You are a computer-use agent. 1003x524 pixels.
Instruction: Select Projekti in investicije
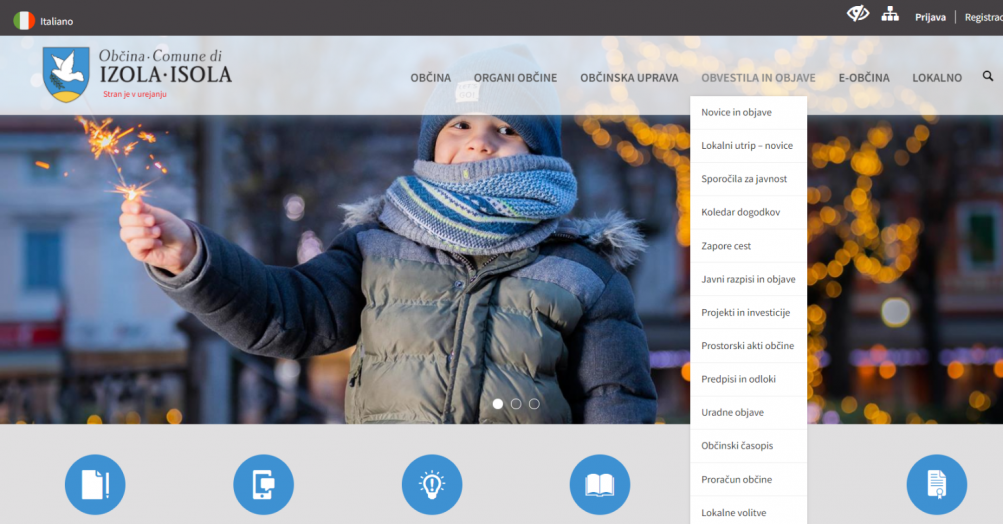(748, 312)
